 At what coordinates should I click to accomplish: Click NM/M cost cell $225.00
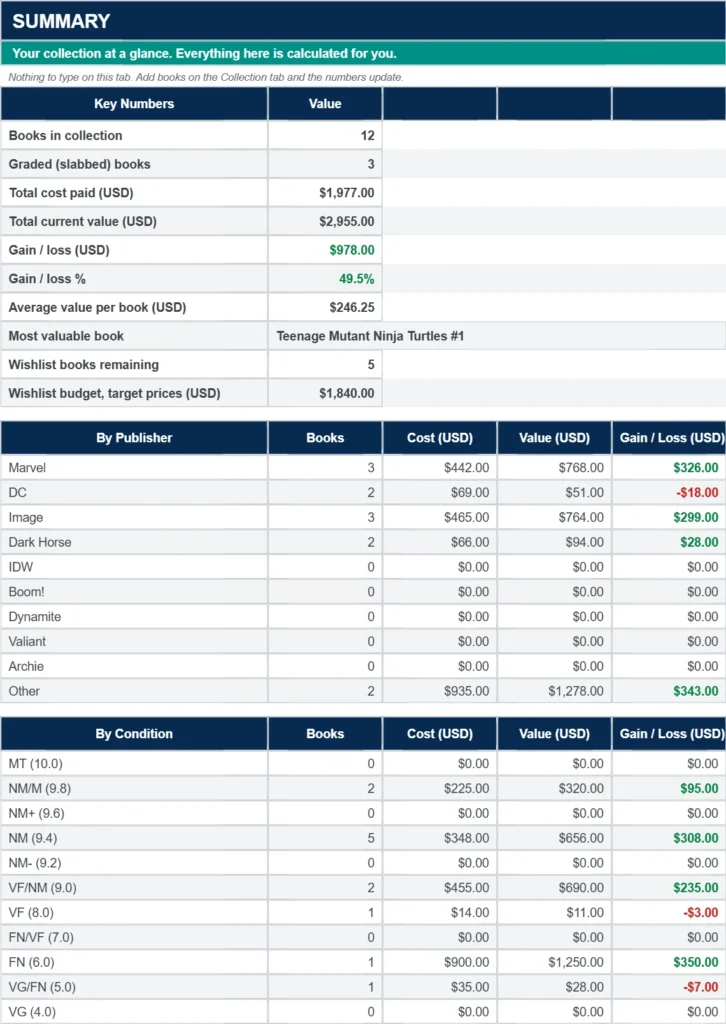click(x=440, y=788)
